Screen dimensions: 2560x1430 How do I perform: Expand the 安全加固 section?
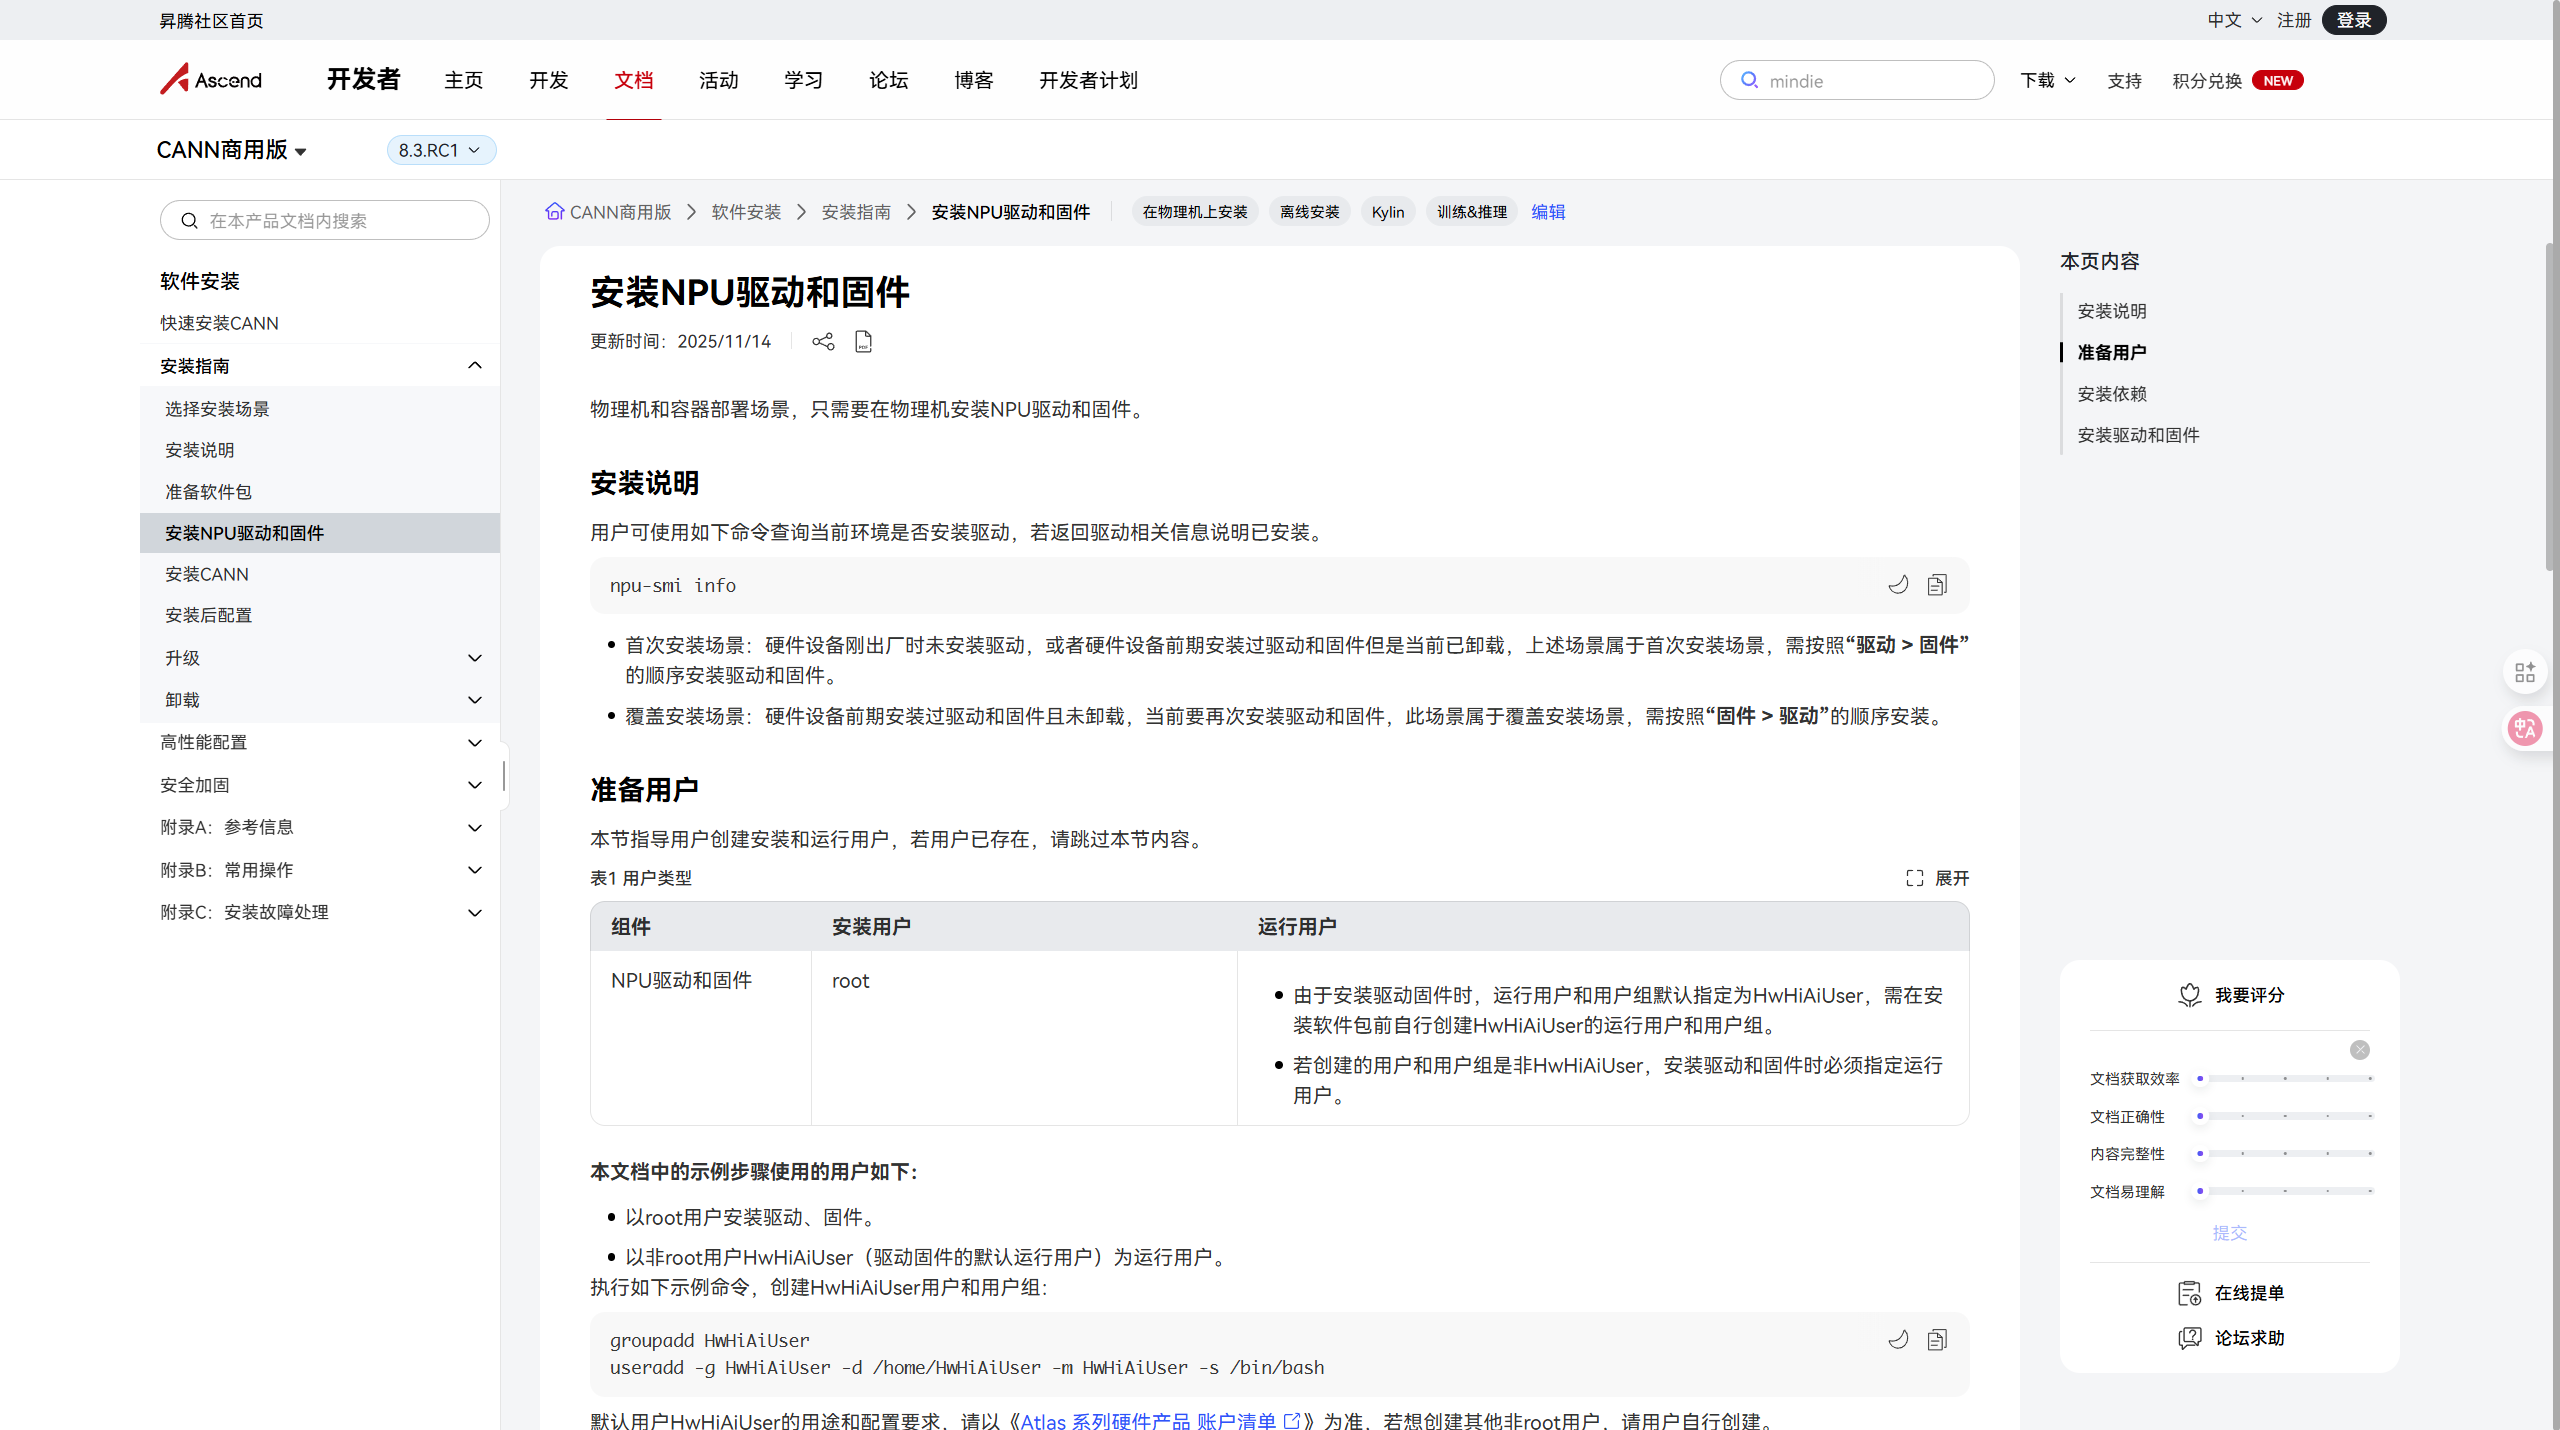click(x=475, y=785)
